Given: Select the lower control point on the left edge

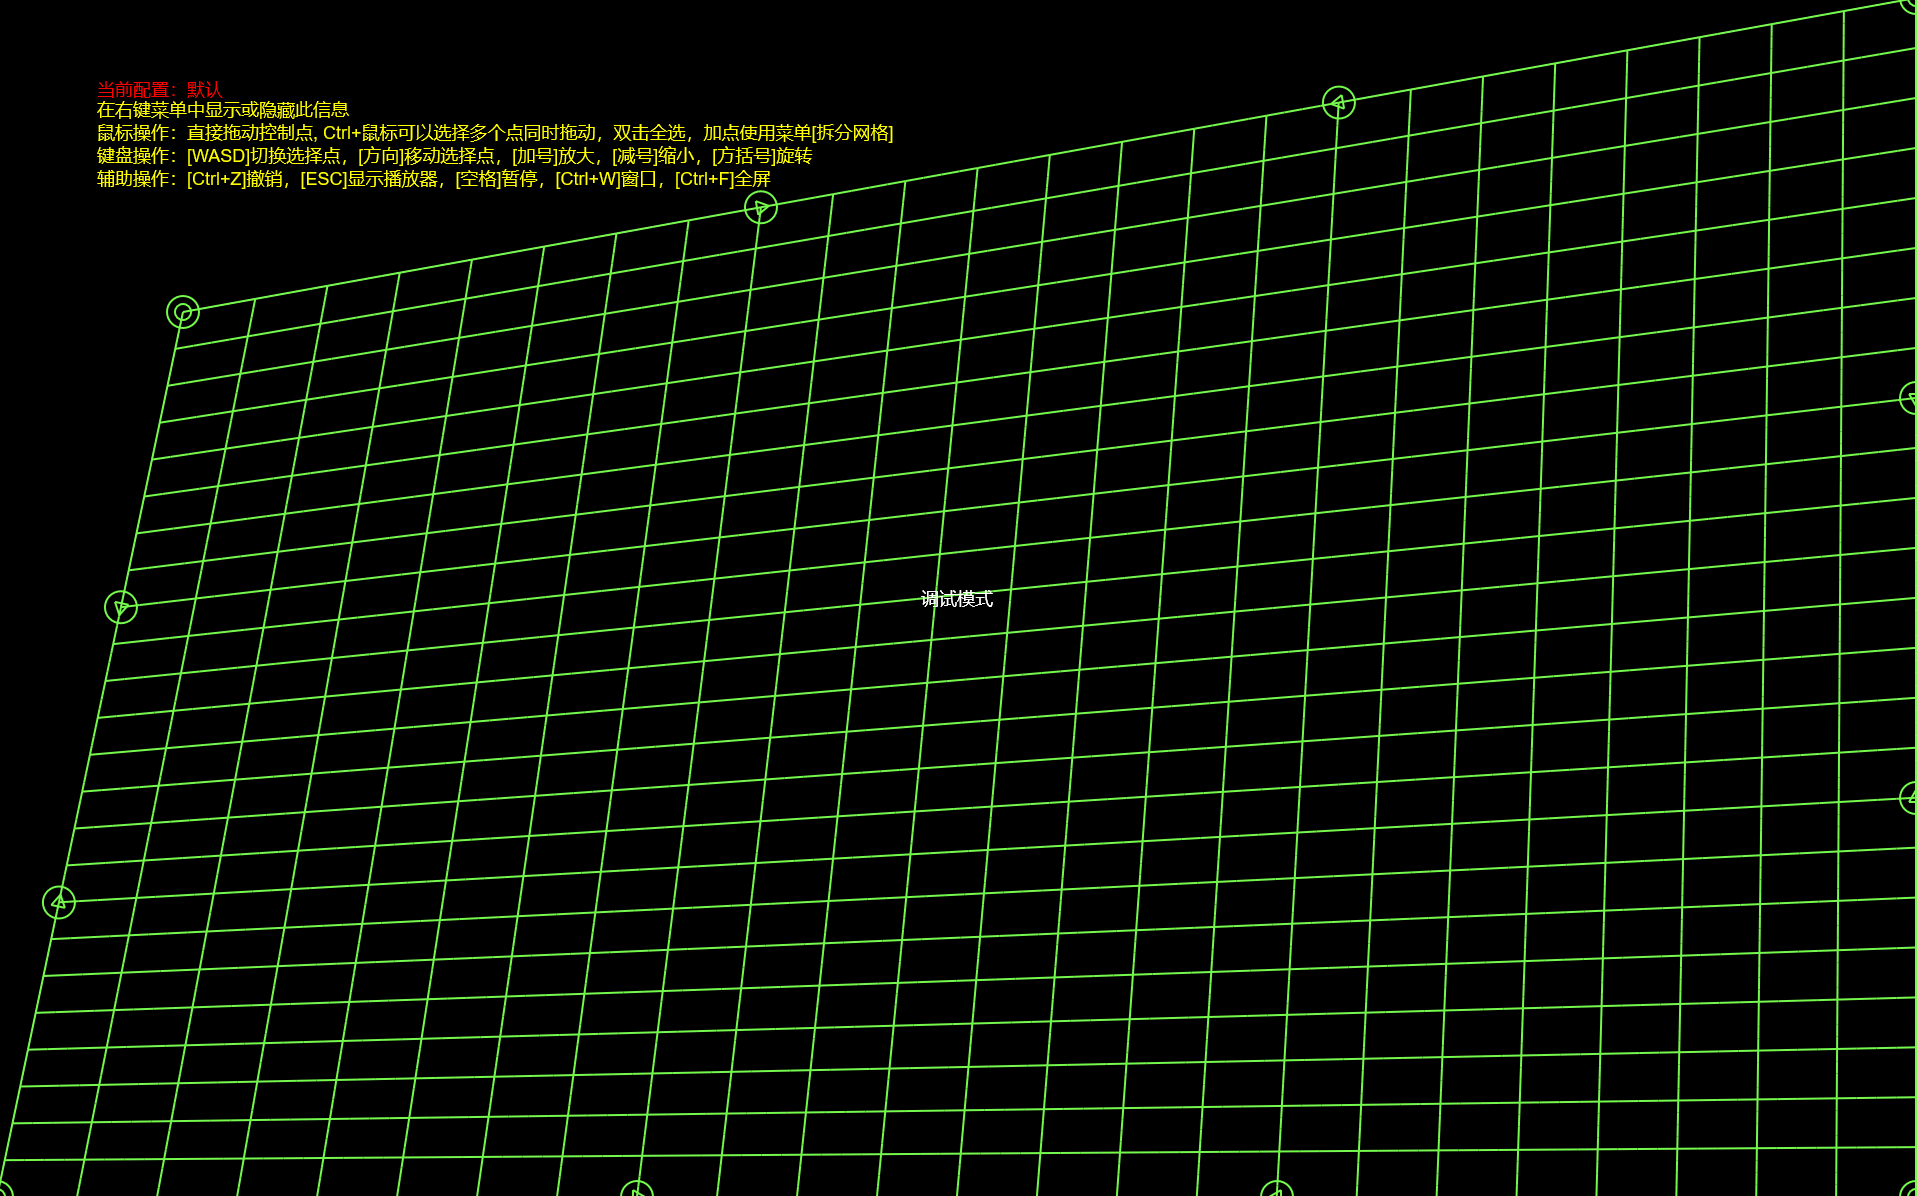Looking at the screenshot, I should 59,902.
